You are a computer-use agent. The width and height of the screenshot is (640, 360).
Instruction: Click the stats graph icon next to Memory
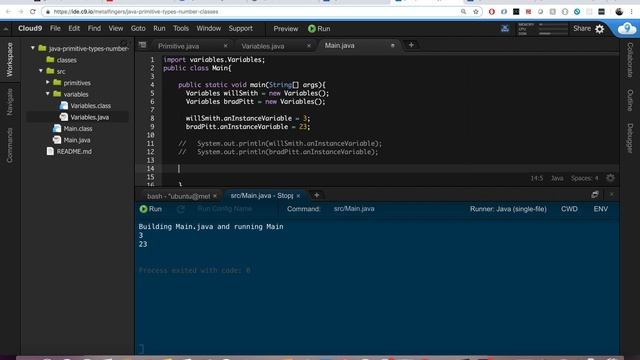click(x=505, y=29)
